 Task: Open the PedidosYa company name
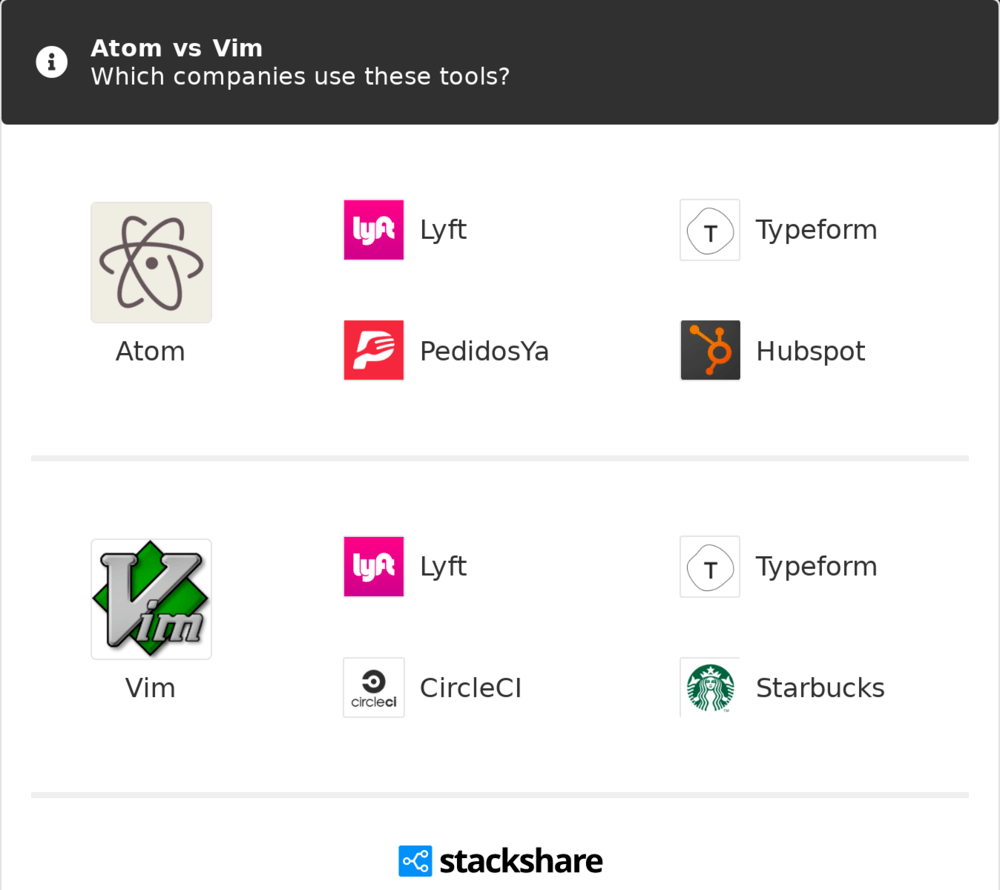484,351
